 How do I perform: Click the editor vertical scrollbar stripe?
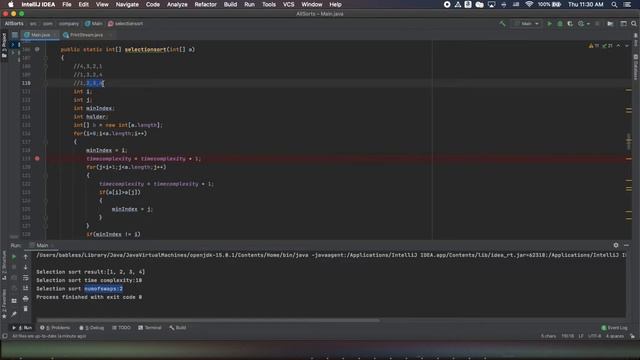click(629, 142)
